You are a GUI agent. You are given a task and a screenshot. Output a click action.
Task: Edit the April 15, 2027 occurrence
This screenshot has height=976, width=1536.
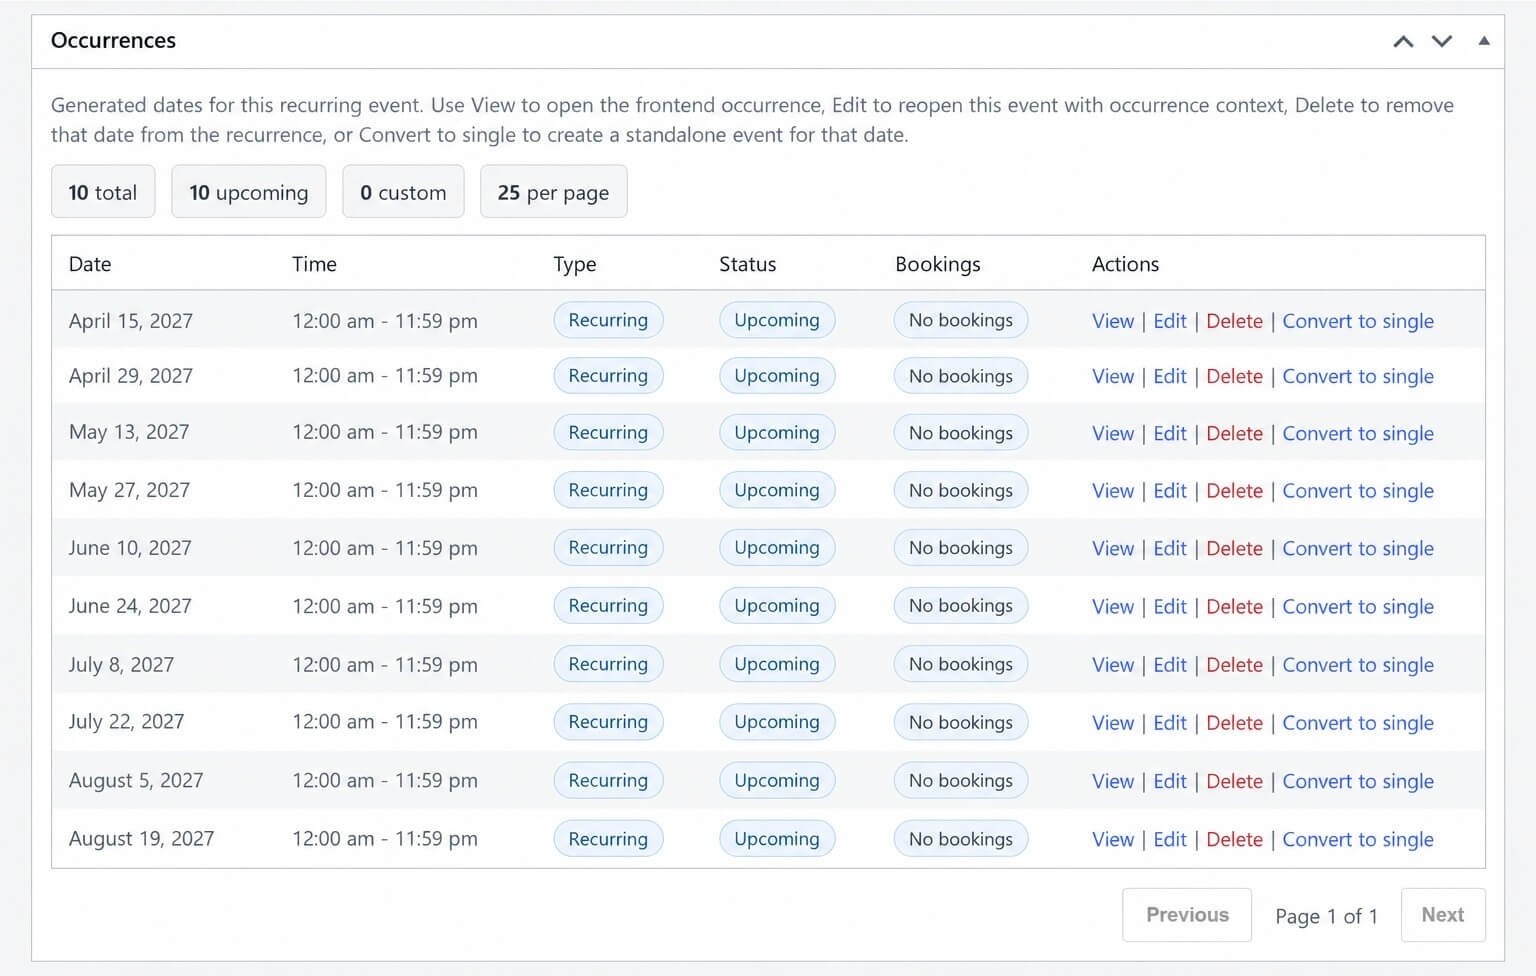click(x=1170, y=321)
